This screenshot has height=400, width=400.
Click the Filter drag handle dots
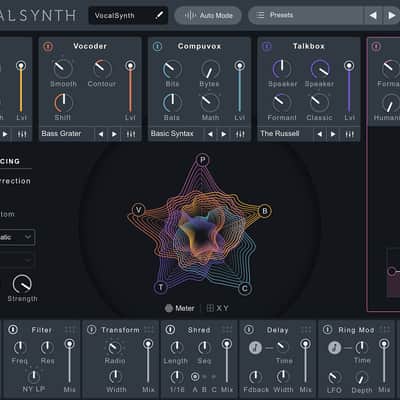[70, 330]
